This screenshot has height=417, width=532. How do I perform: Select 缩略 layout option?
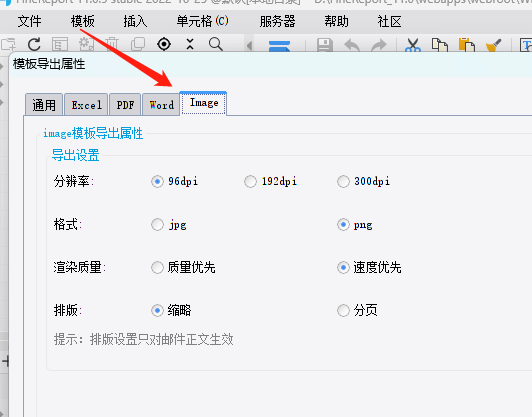[171, 310]
